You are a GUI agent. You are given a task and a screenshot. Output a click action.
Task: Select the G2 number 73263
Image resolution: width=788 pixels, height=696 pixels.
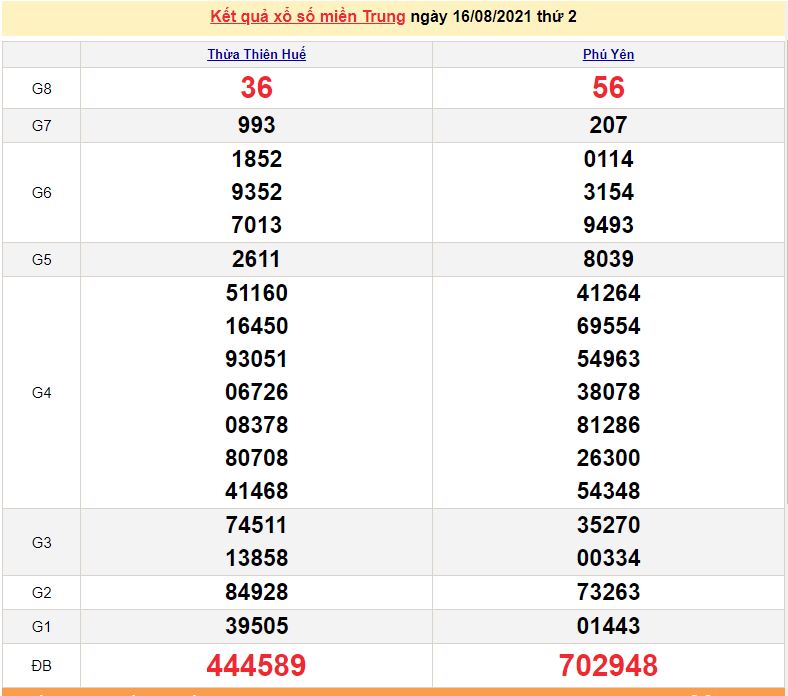[608, 592]
